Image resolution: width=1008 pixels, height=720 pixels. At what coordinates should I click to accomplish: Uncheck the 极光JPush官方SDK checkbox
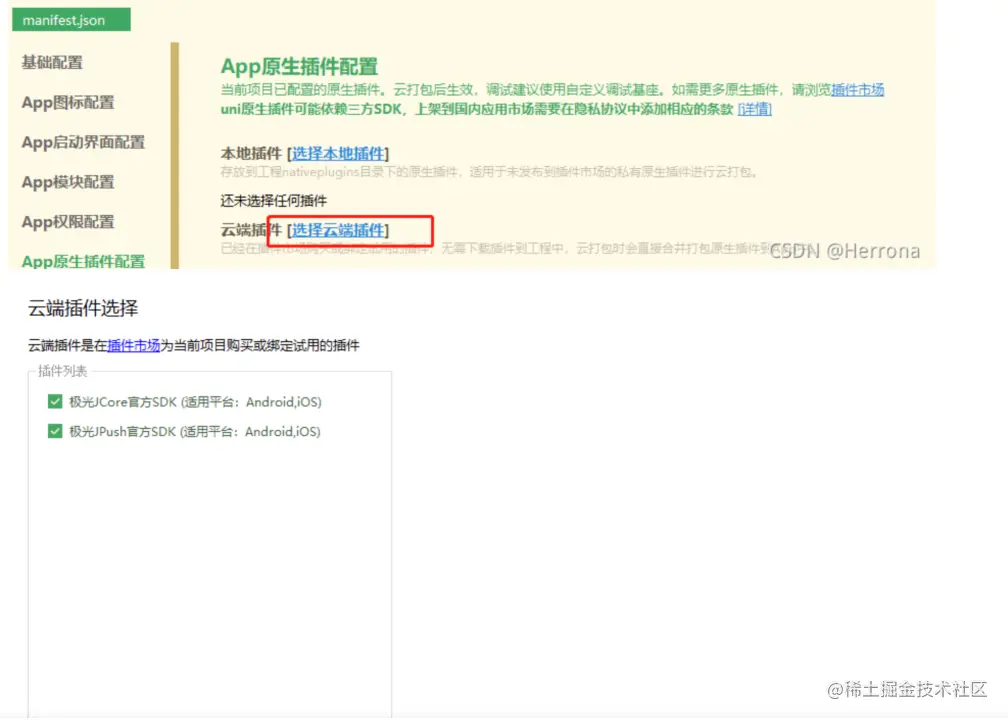(x=55, y=432)
